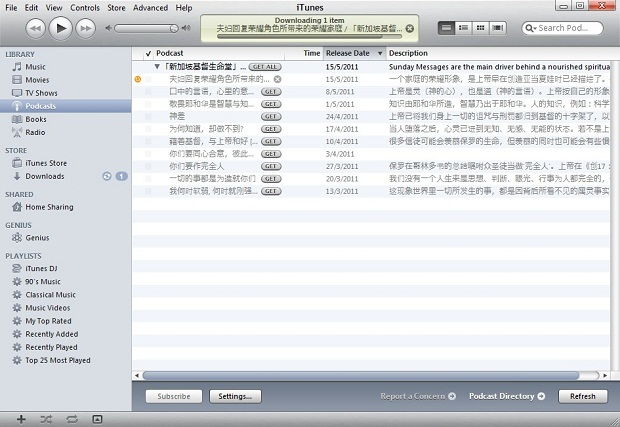Click GET for the 17/4/2011 episode
The image size is (620, 427).
271,129
